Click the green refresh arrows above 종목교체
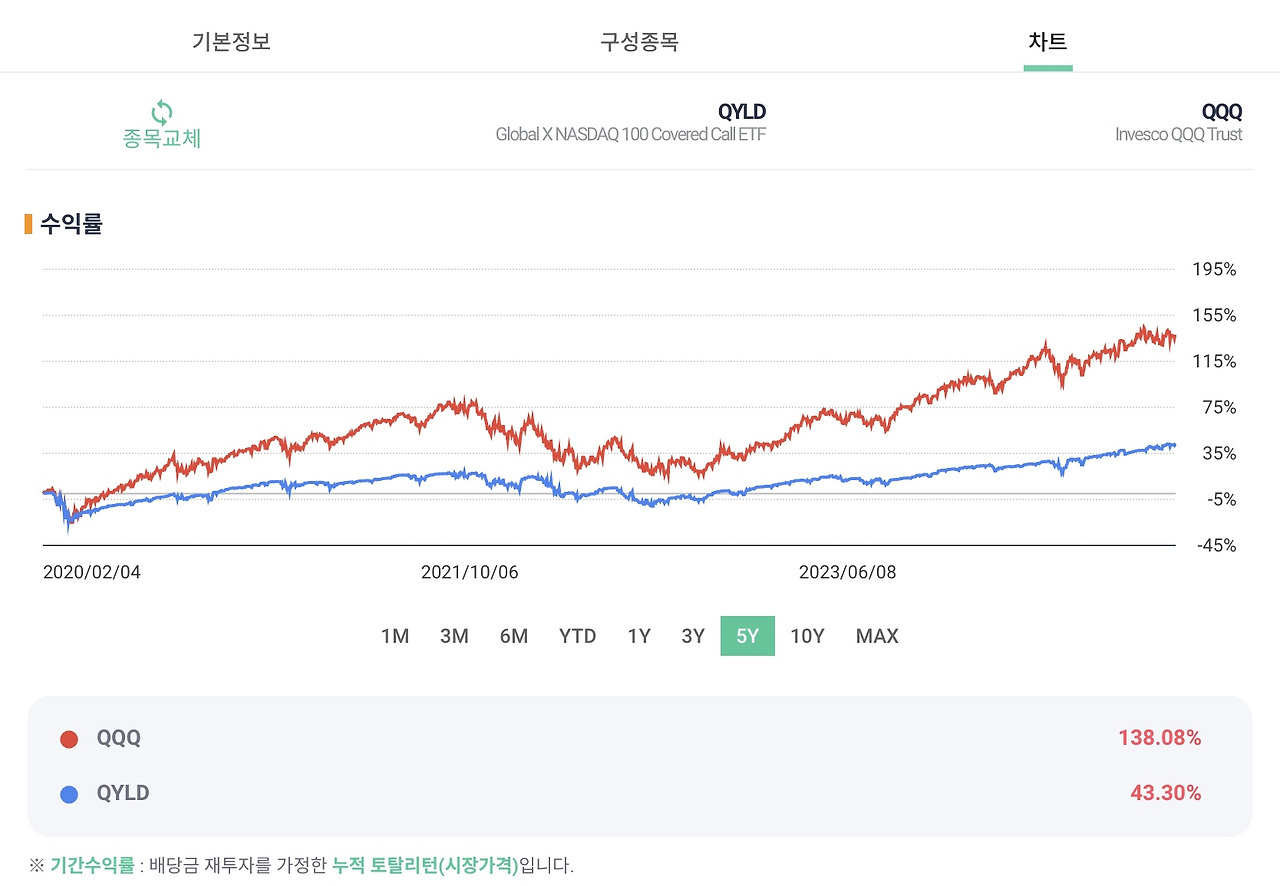The image size is (1280, 886). click(x=160, y=110)
